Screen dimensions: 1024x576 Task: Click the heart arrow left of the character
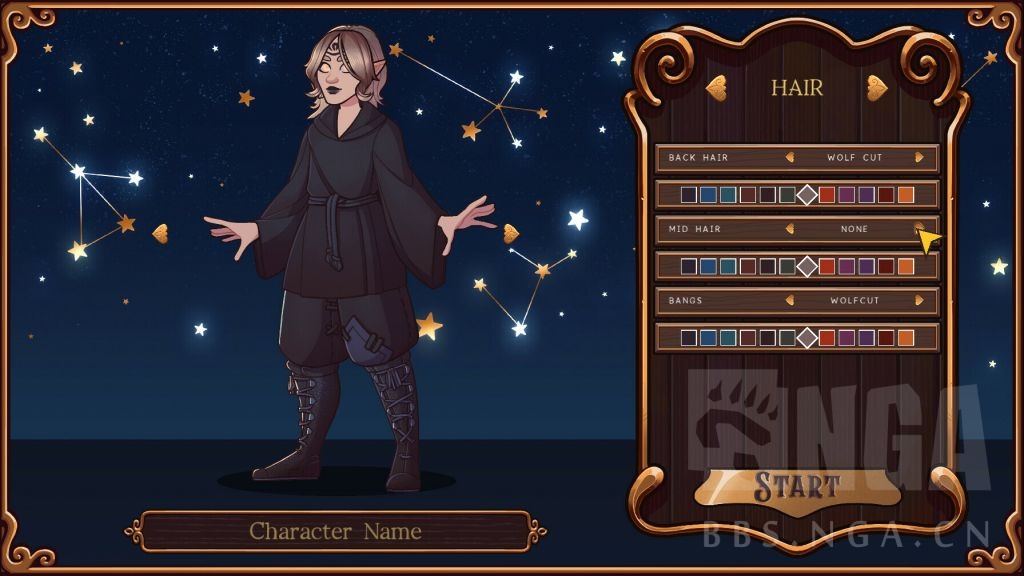(x=160, y=233)
